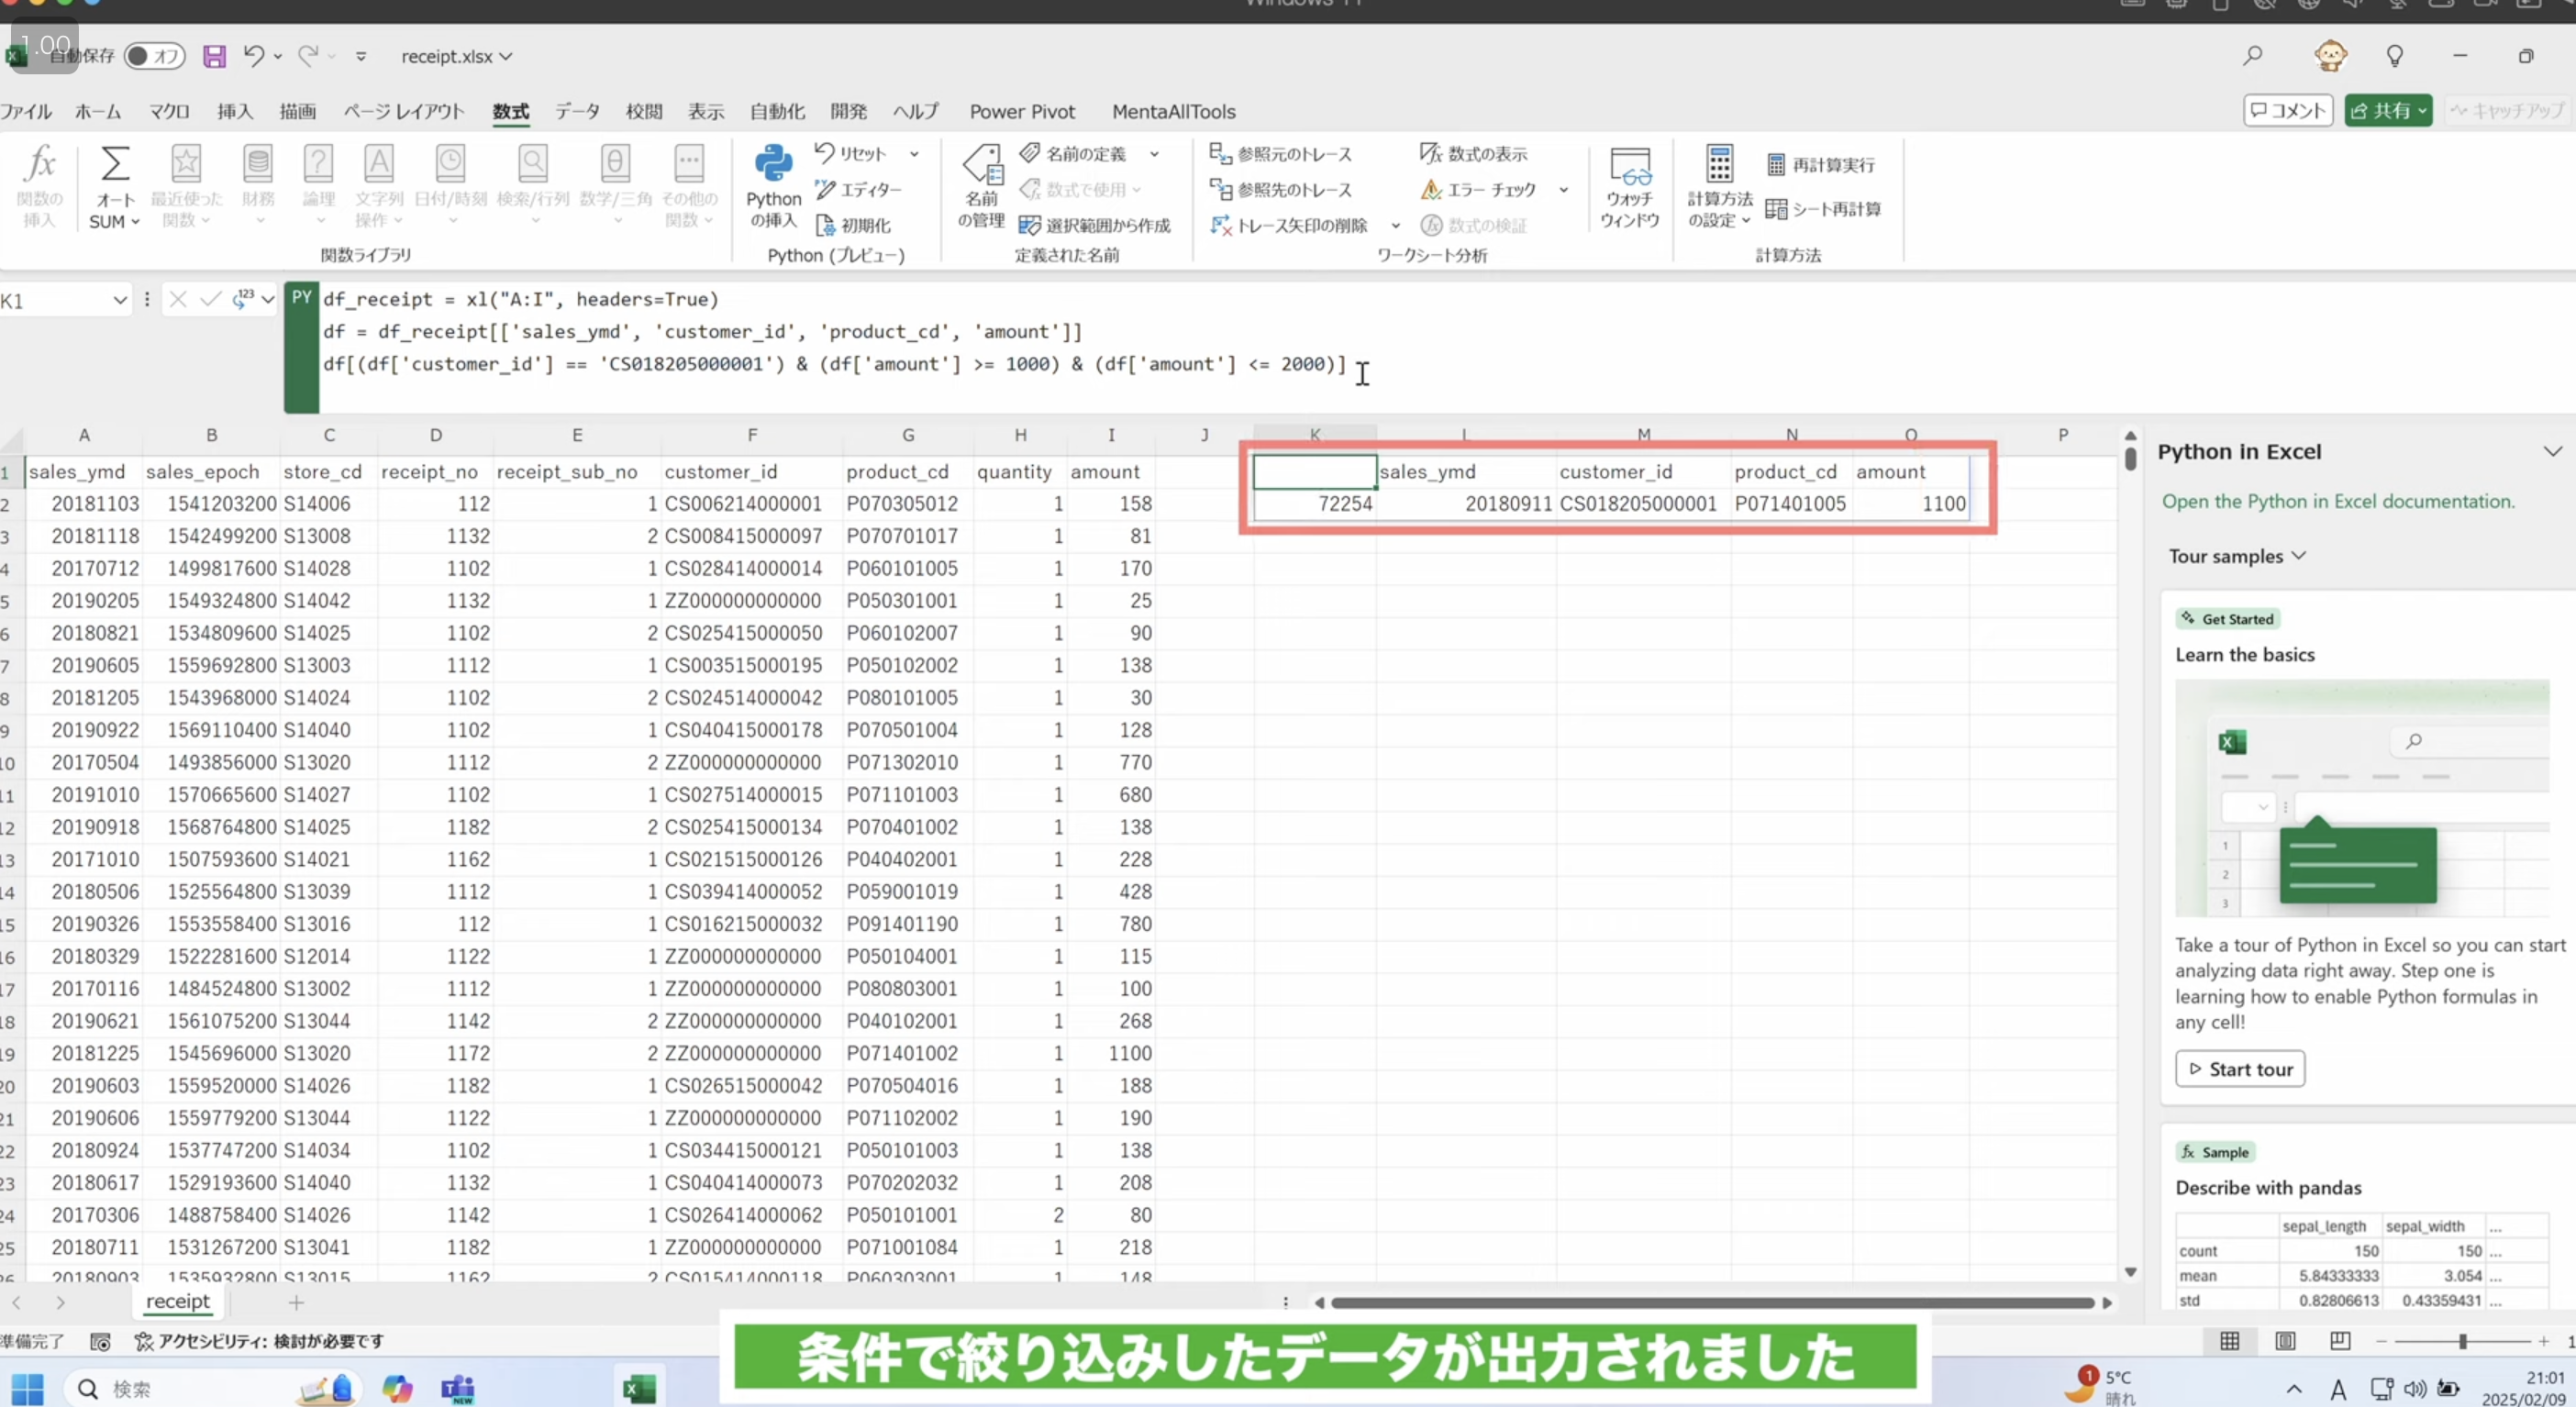The image size is (2576, 1407).
Task: Click the Undo arrow icon
Action: (254, 56)
